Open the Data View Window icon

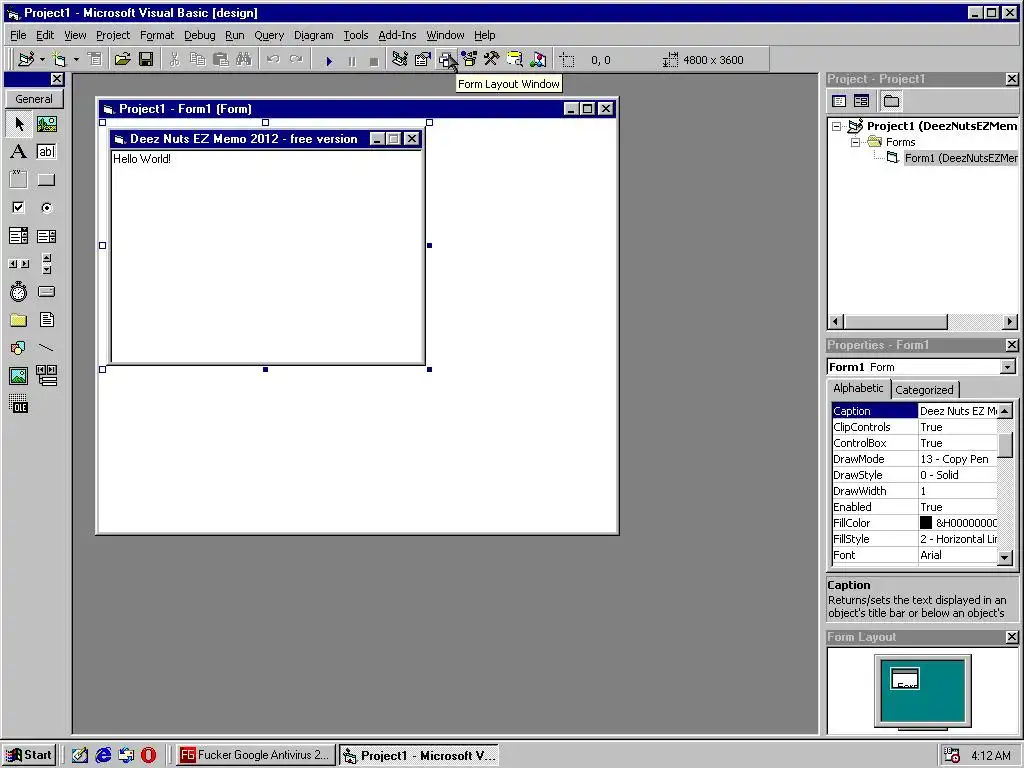[x=515, y=59]
